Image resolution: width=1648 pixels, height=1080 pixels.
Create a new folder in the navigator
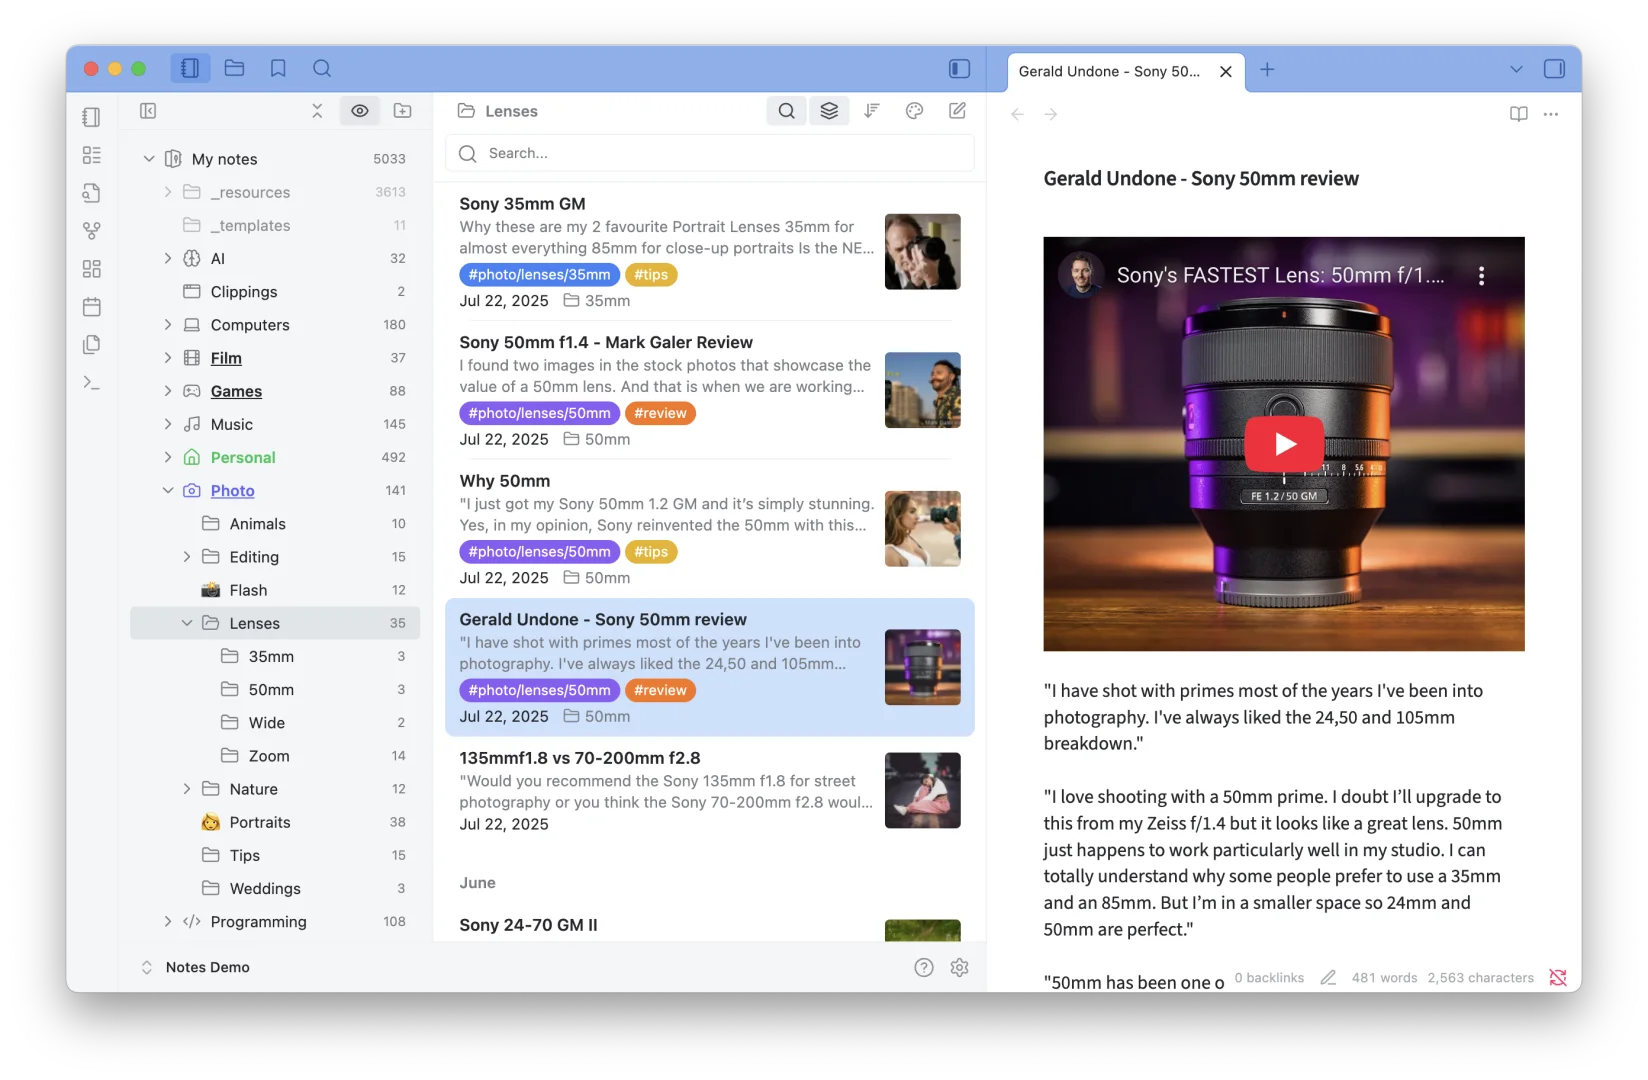click(403, 111)
